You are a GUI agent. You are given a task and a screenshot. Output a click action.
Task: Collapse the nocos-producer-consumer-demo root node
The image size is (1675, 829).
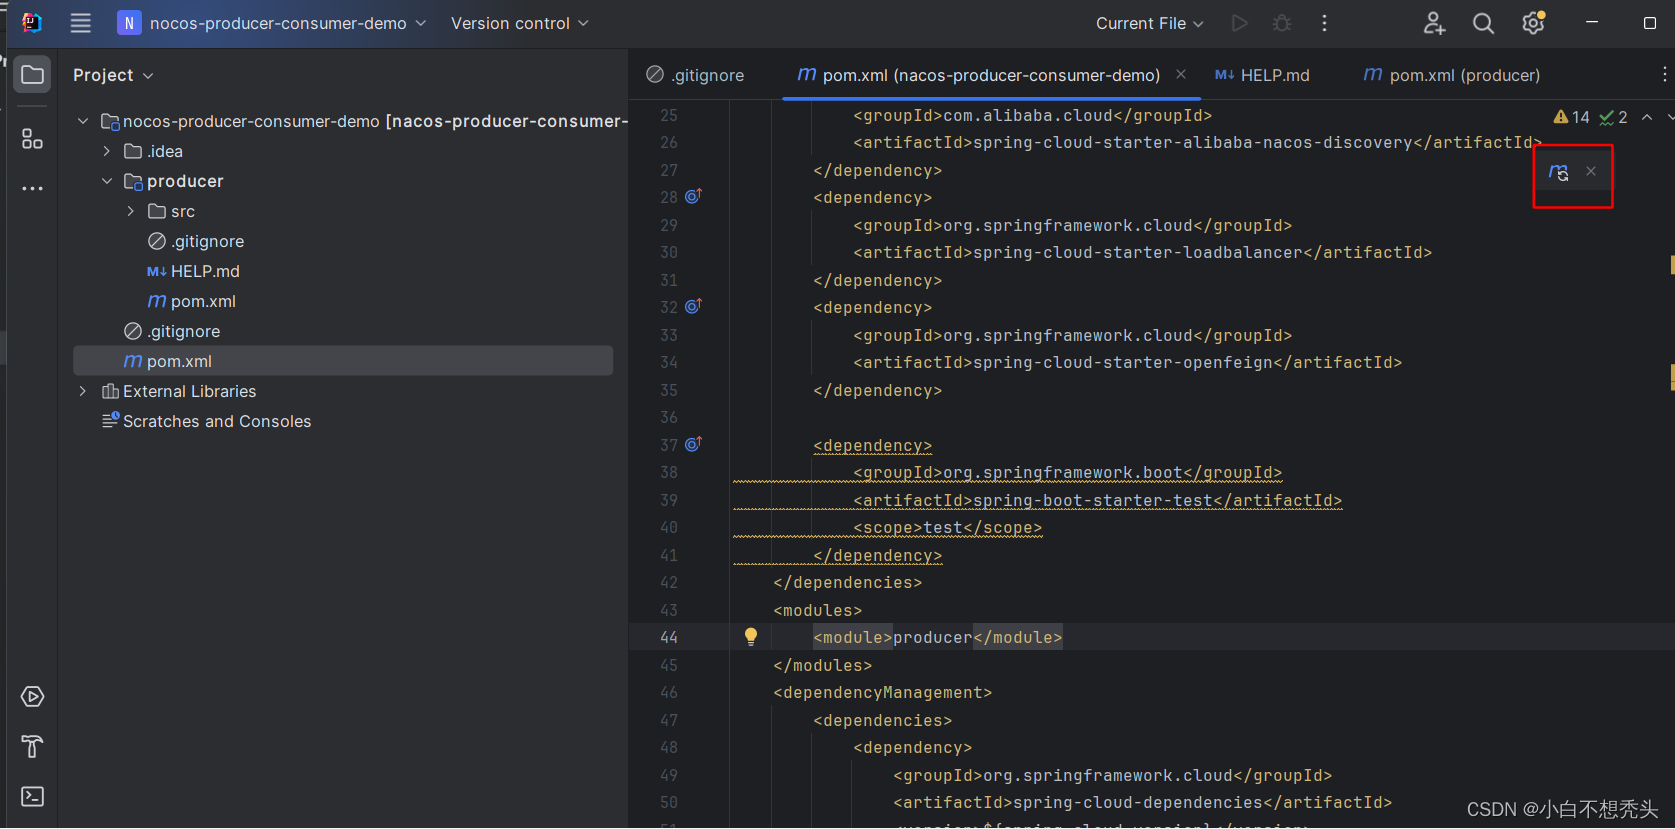point(83,121)
